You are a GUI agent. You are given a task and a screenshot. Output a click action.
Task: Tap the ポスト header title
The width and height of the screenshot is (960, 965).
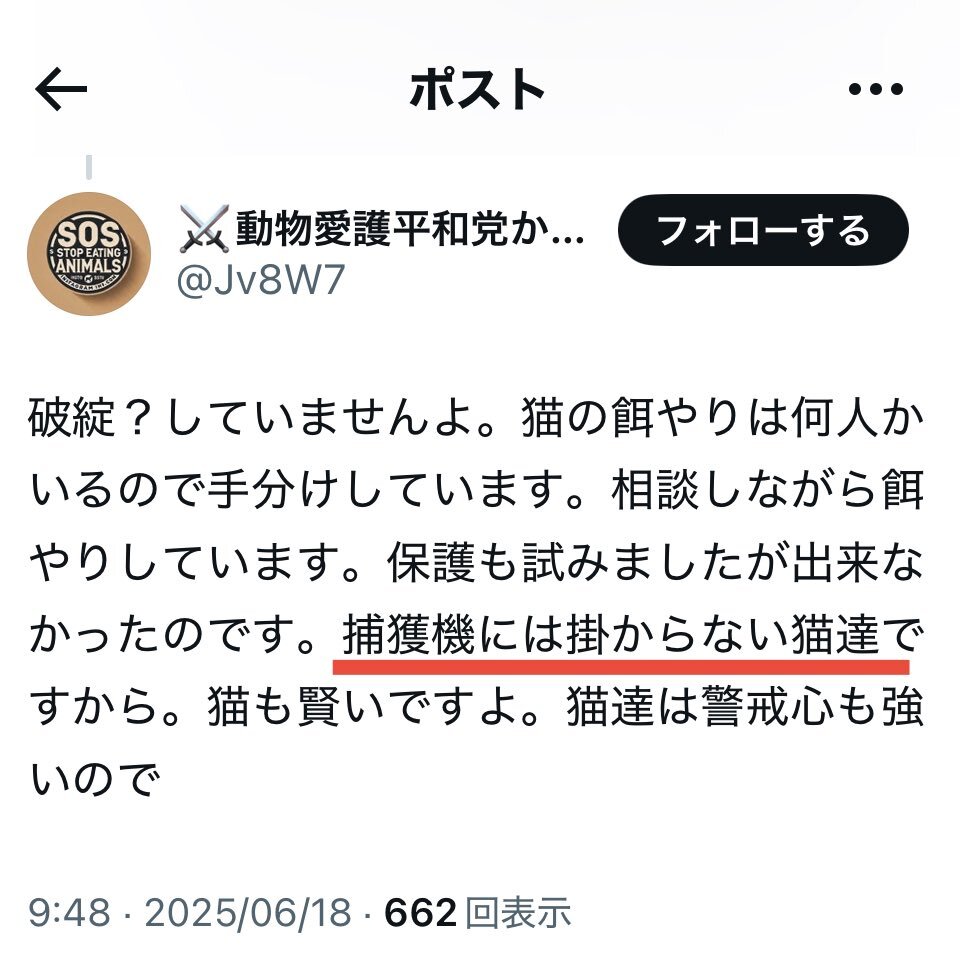click(x=478, y=89)
